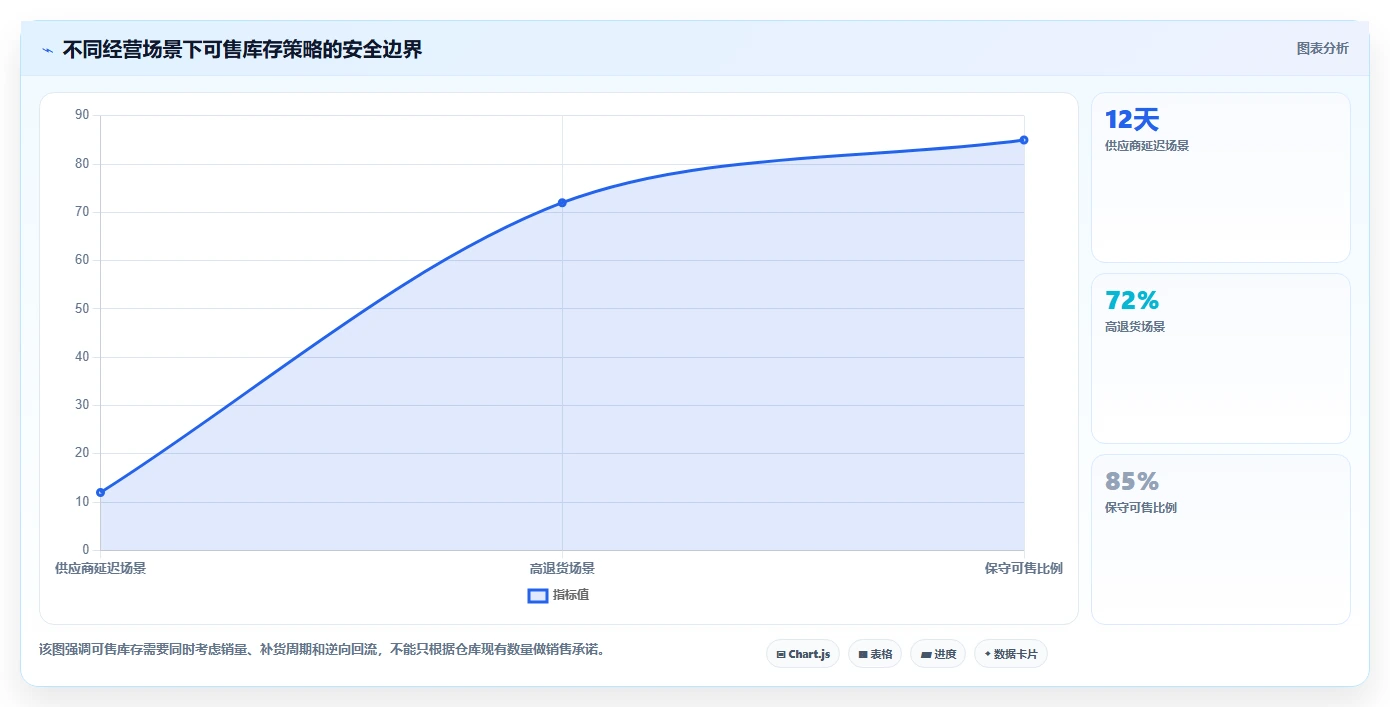The height and width of the screenshot is (707, 1390).
Task: Select the 进度 tag
Action: [938, 654]
